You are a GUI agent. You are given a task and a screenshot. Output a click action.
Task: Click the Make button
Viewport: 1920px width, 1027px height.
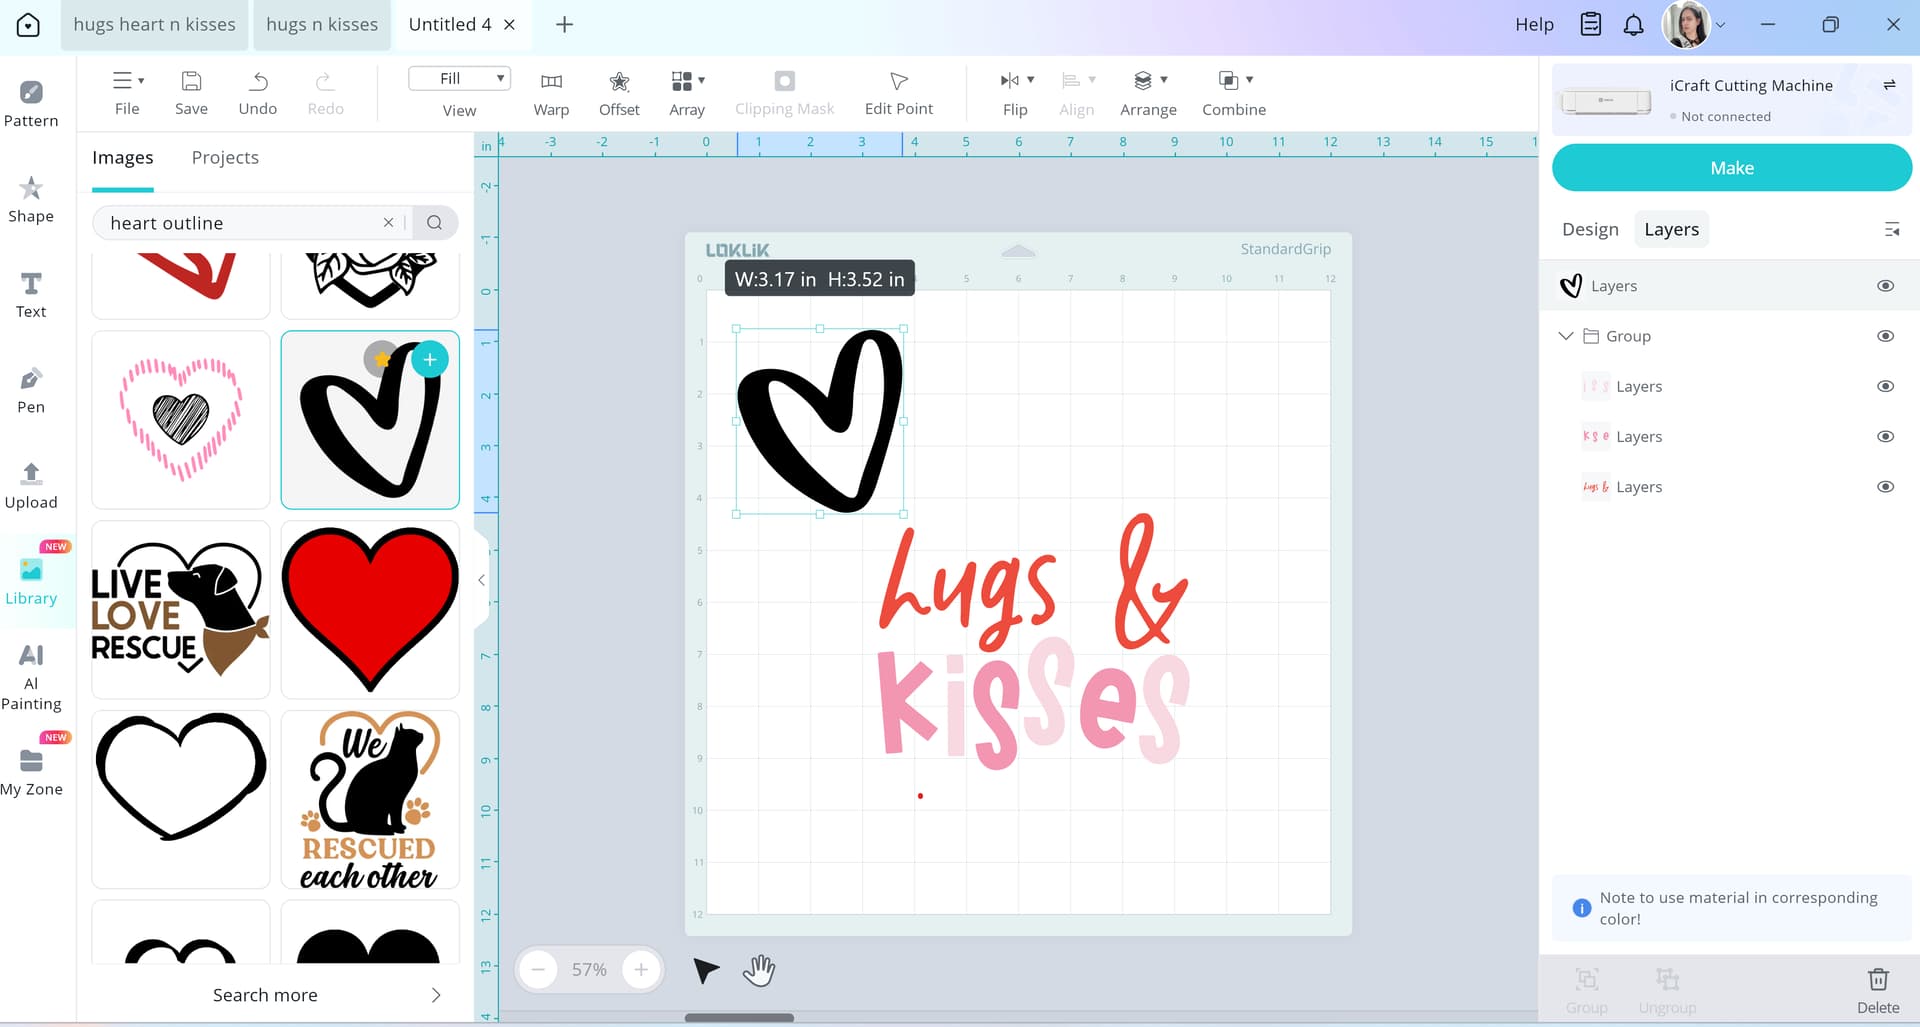click(x=1731, y=168)
